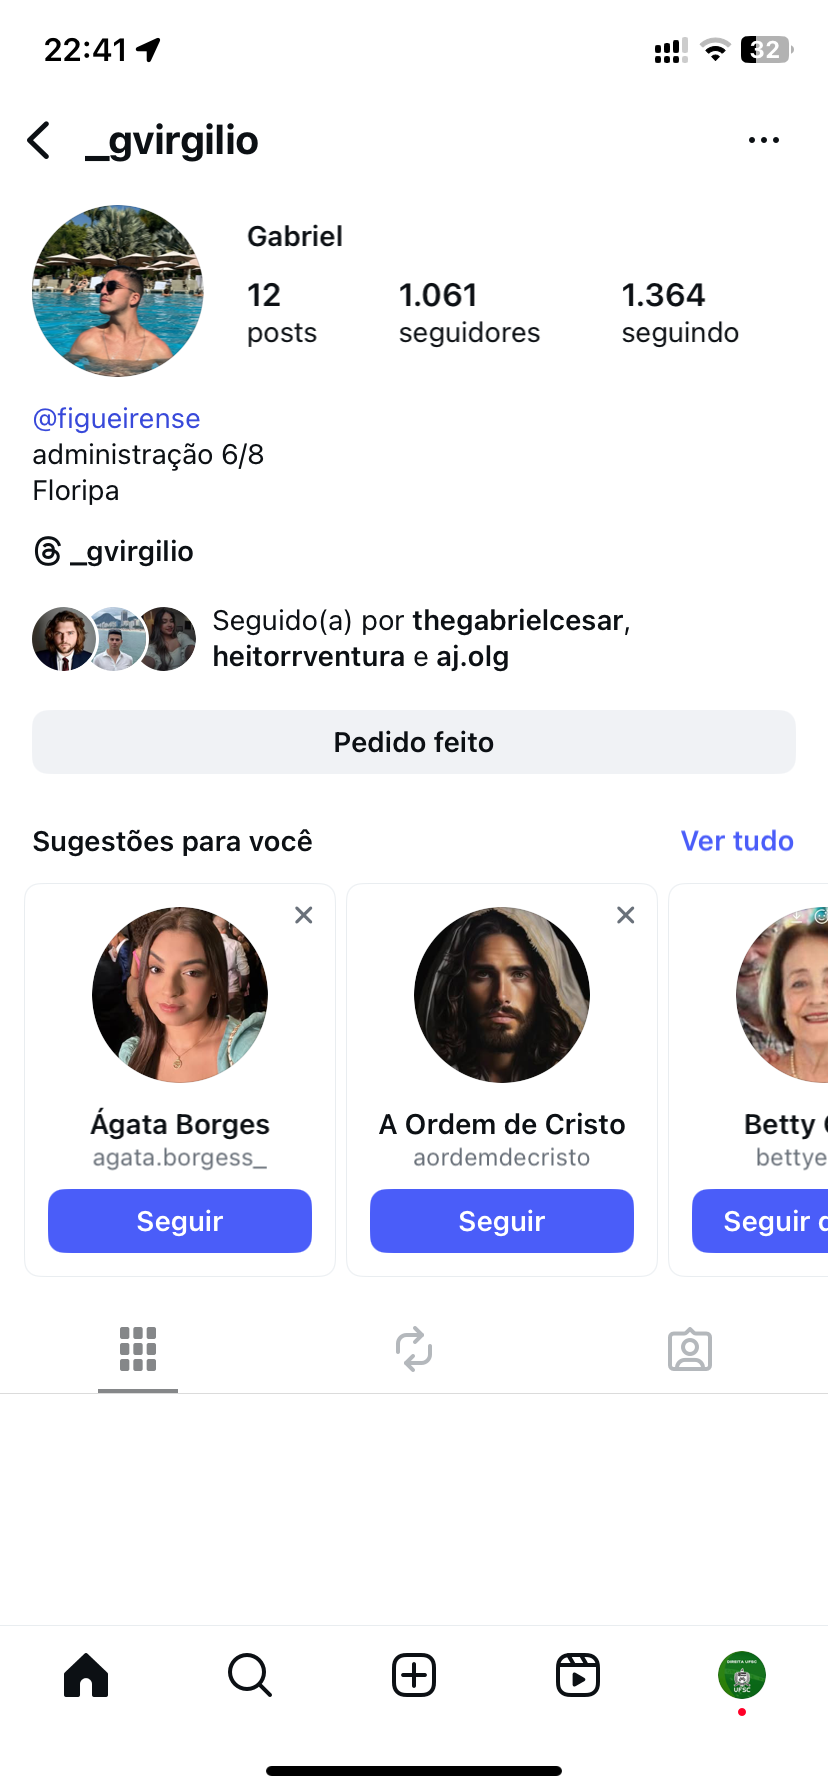Image resolution: width=828 pixels, height=1792 pixels.
Task: Open the Reels icon
Action: point(578,1675)
